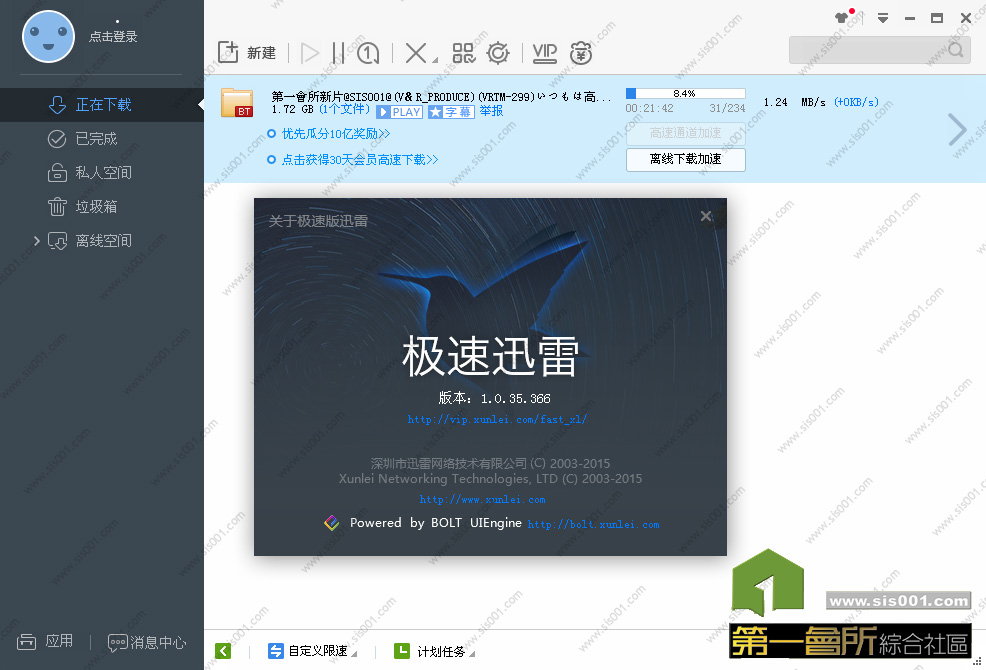The width and height of the screenshot is (986, 670).
Task: Click the 31/234 connection count text
Action: coord(727,108)
